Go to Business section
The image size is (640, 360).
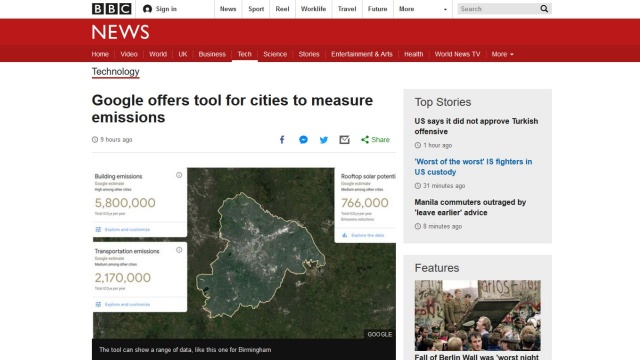[x=212, y=54]
